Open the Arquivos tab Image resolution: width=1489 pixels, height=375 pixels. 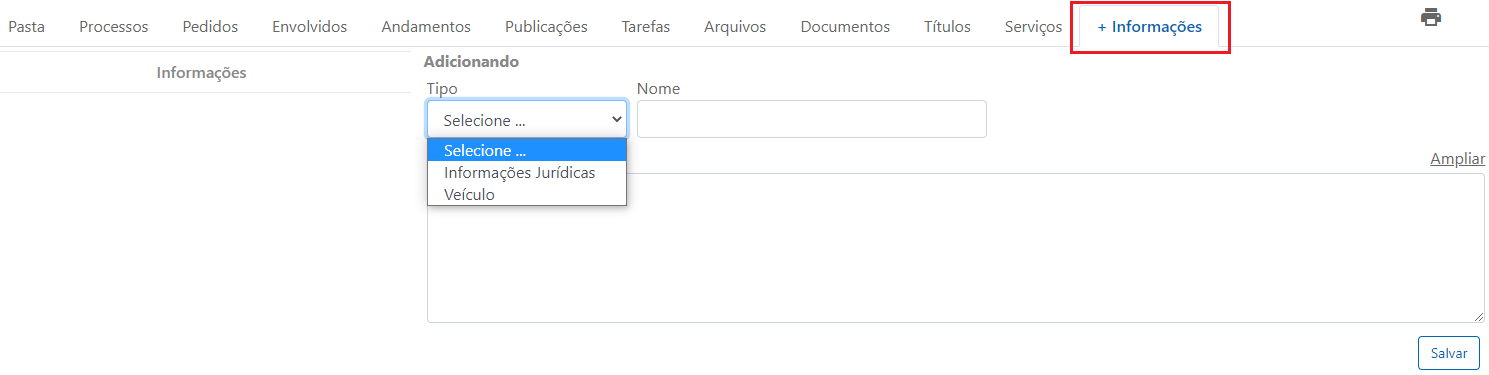pos(735,27)
